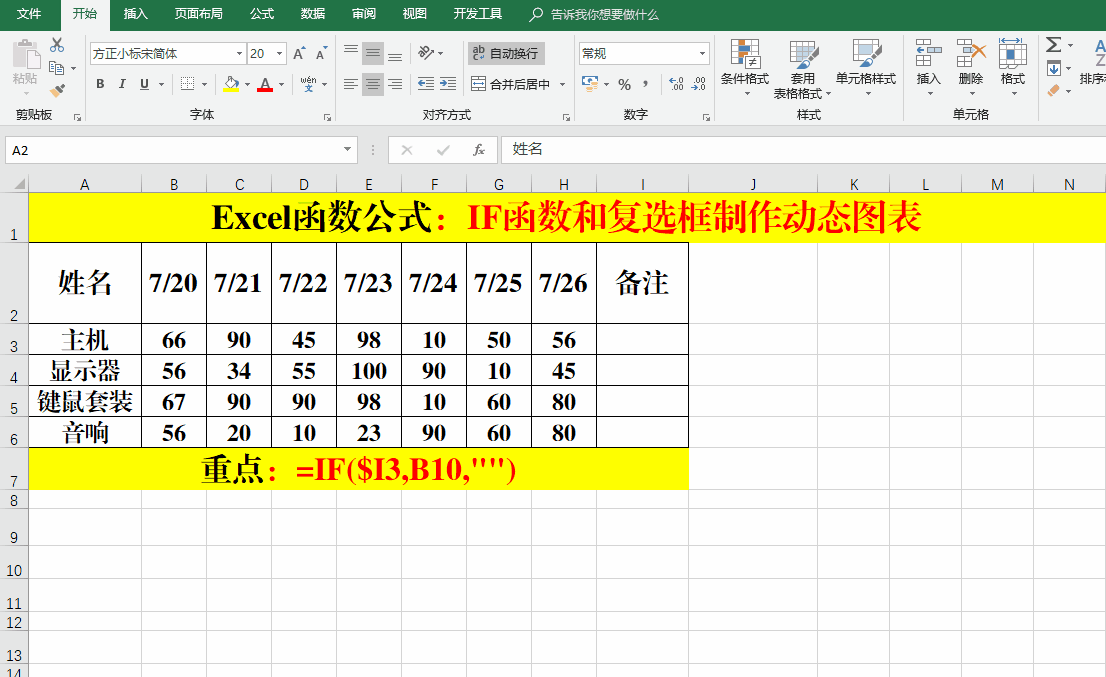Click the Merge & Center (合并后居中) button
This screenshot has height=677, width=1106.
click(512, 85)
